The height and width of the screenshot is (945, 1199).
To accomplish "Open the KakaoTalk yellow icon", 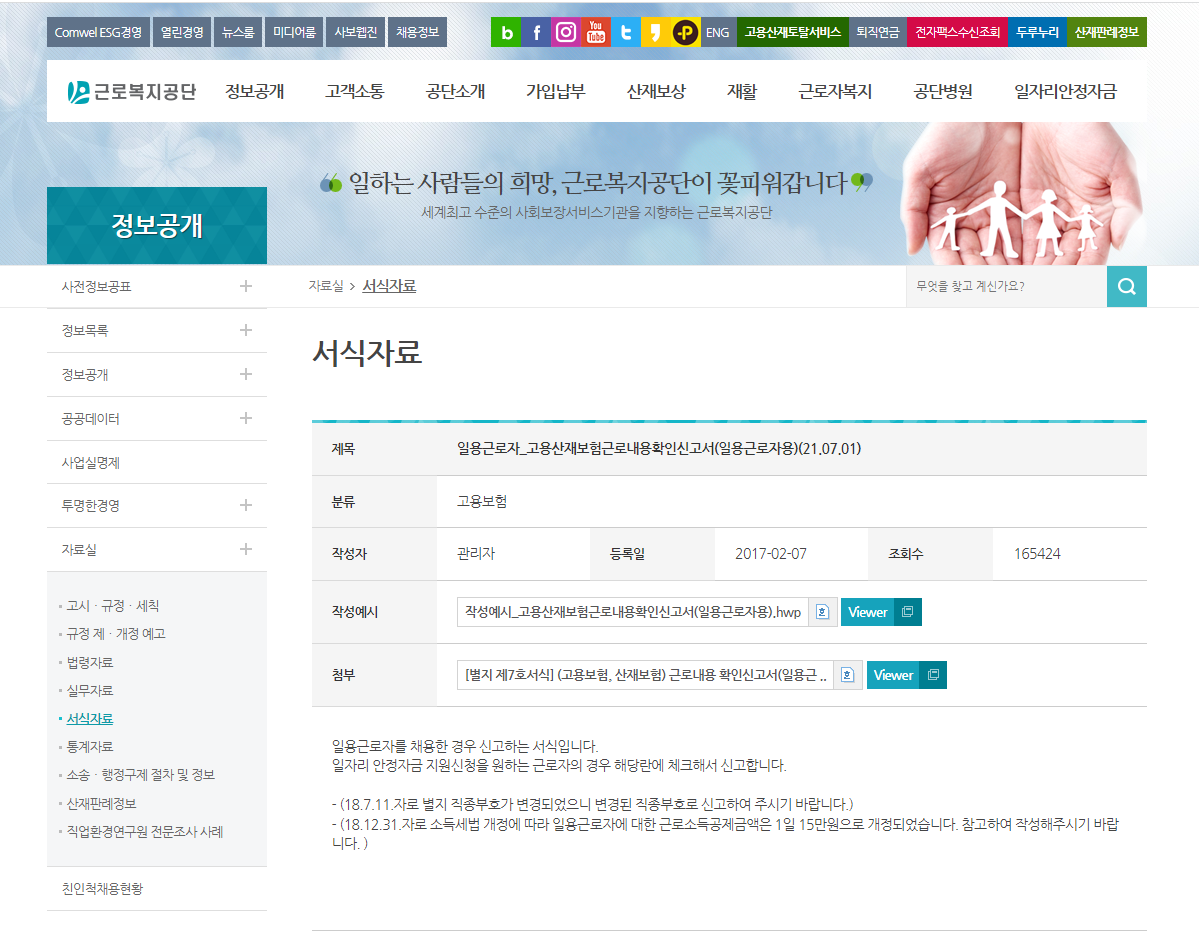I will (655, 32).
